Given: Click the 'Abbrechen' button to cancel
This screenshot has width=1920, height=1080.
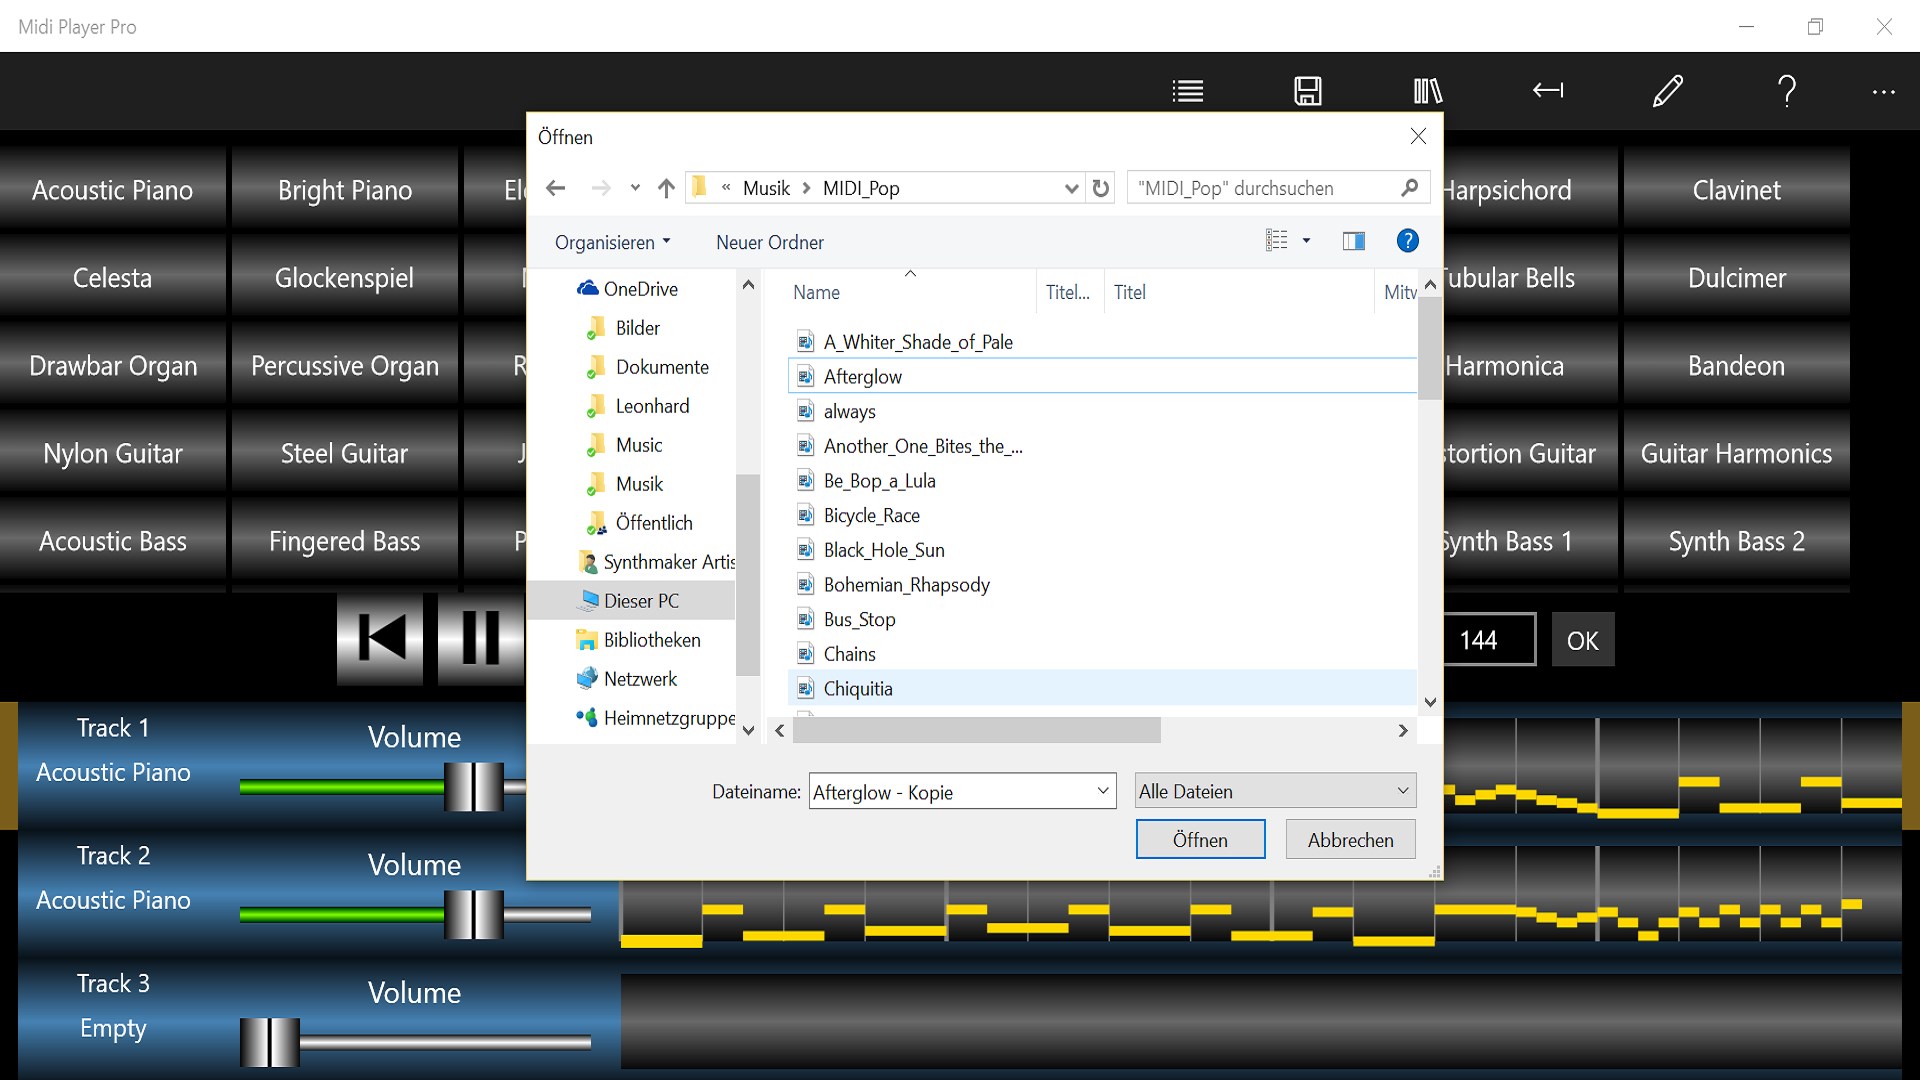Looking at the screenshot, I should 1349,839.
